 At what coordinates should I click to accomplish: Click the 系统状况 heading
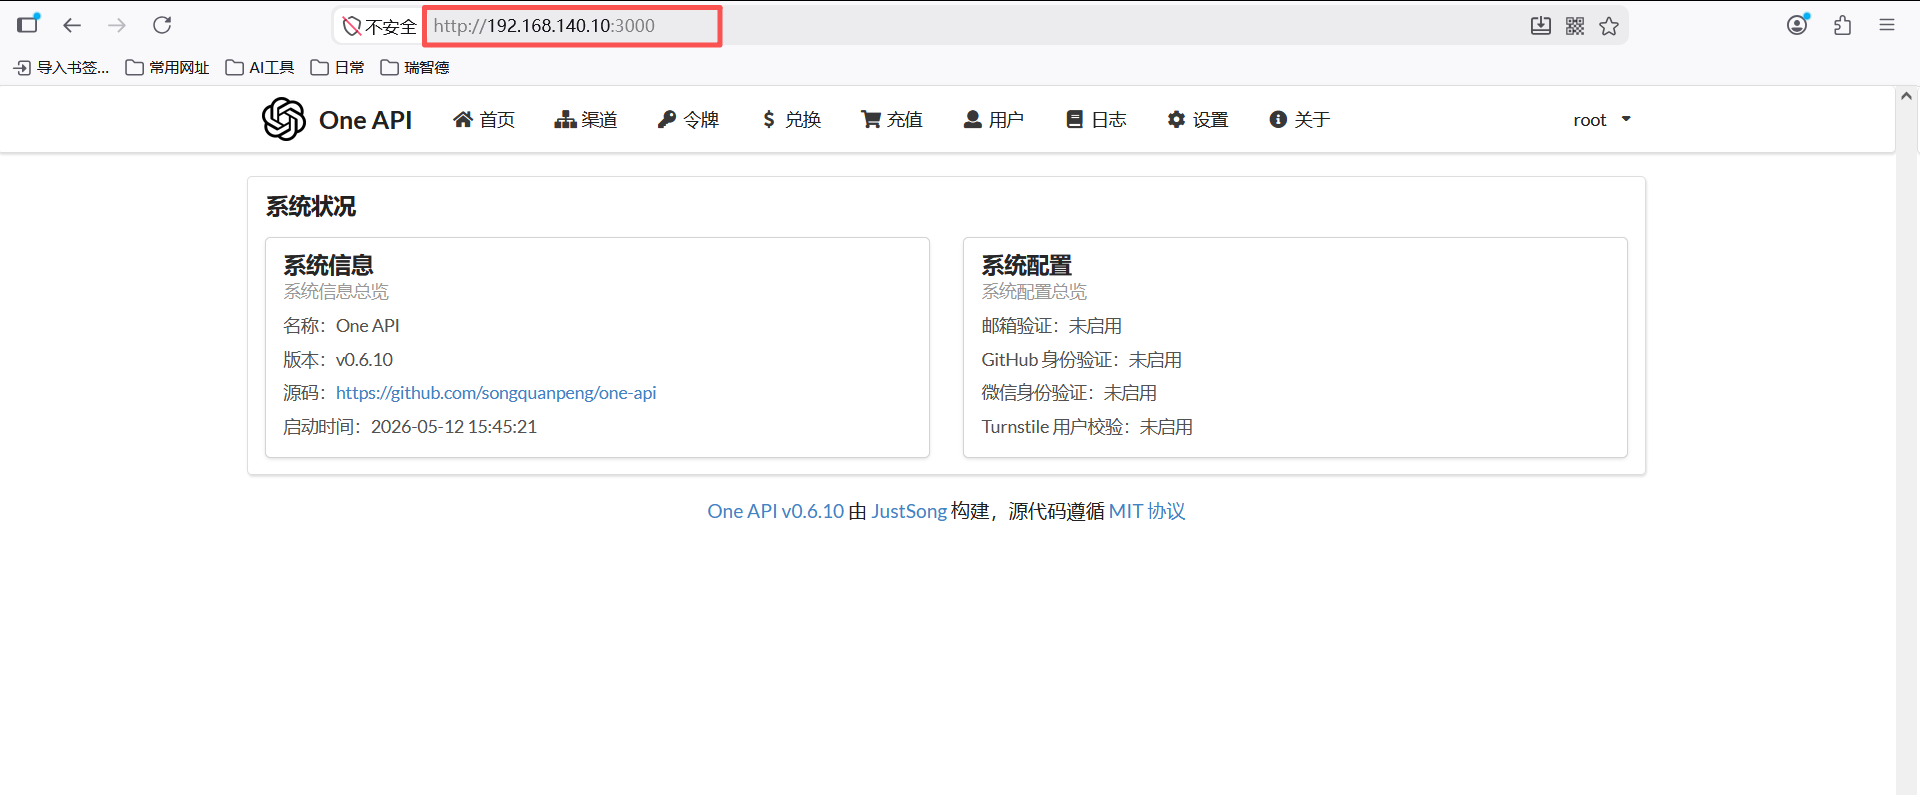[x=311, y=206]
